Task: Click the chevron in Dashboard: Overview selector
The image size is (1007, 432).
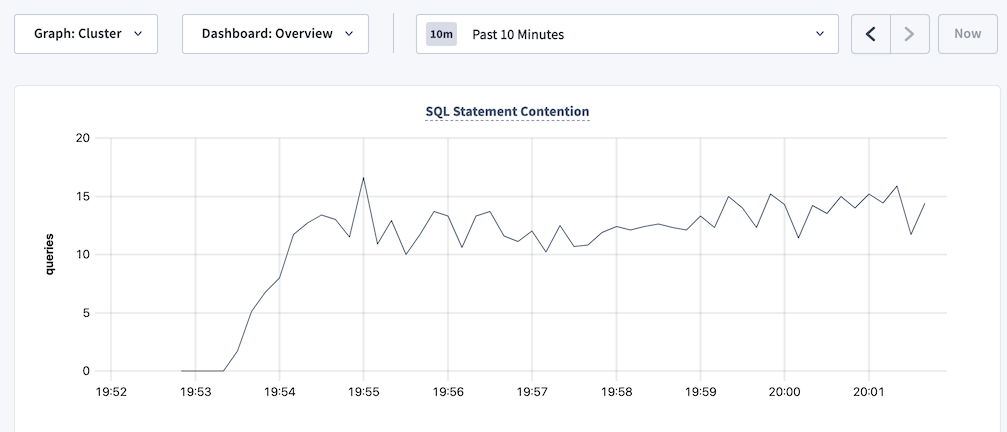Action: click(x=349, y=34)
